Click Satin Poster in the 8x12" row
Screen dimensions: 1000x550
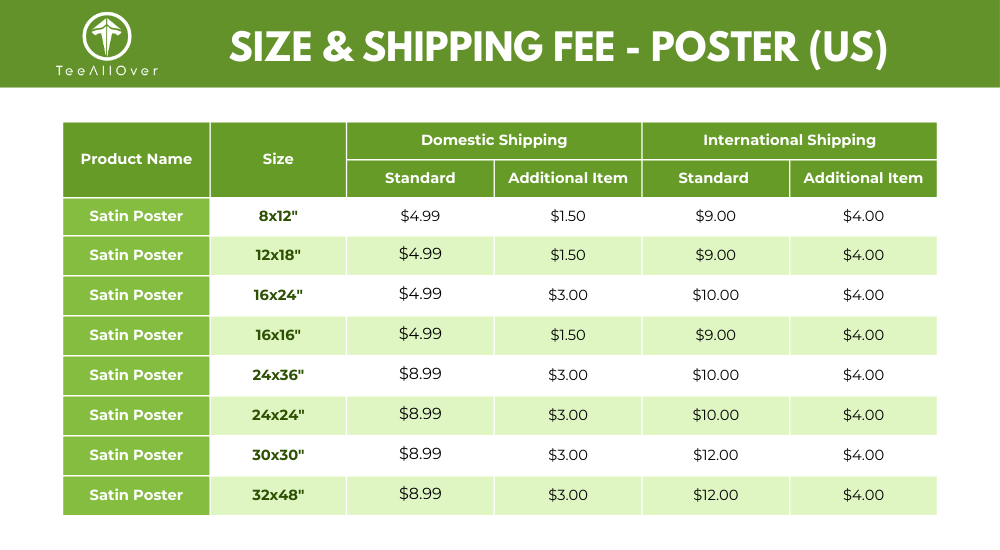136,216
